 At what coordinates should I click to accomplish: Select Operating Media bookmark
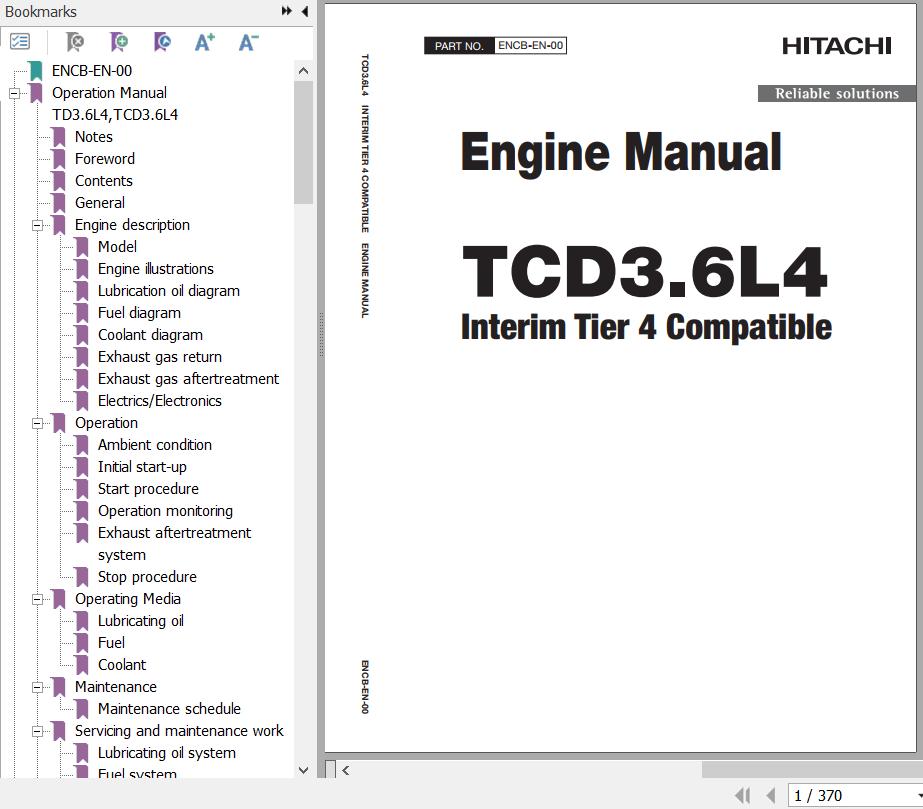128,599
